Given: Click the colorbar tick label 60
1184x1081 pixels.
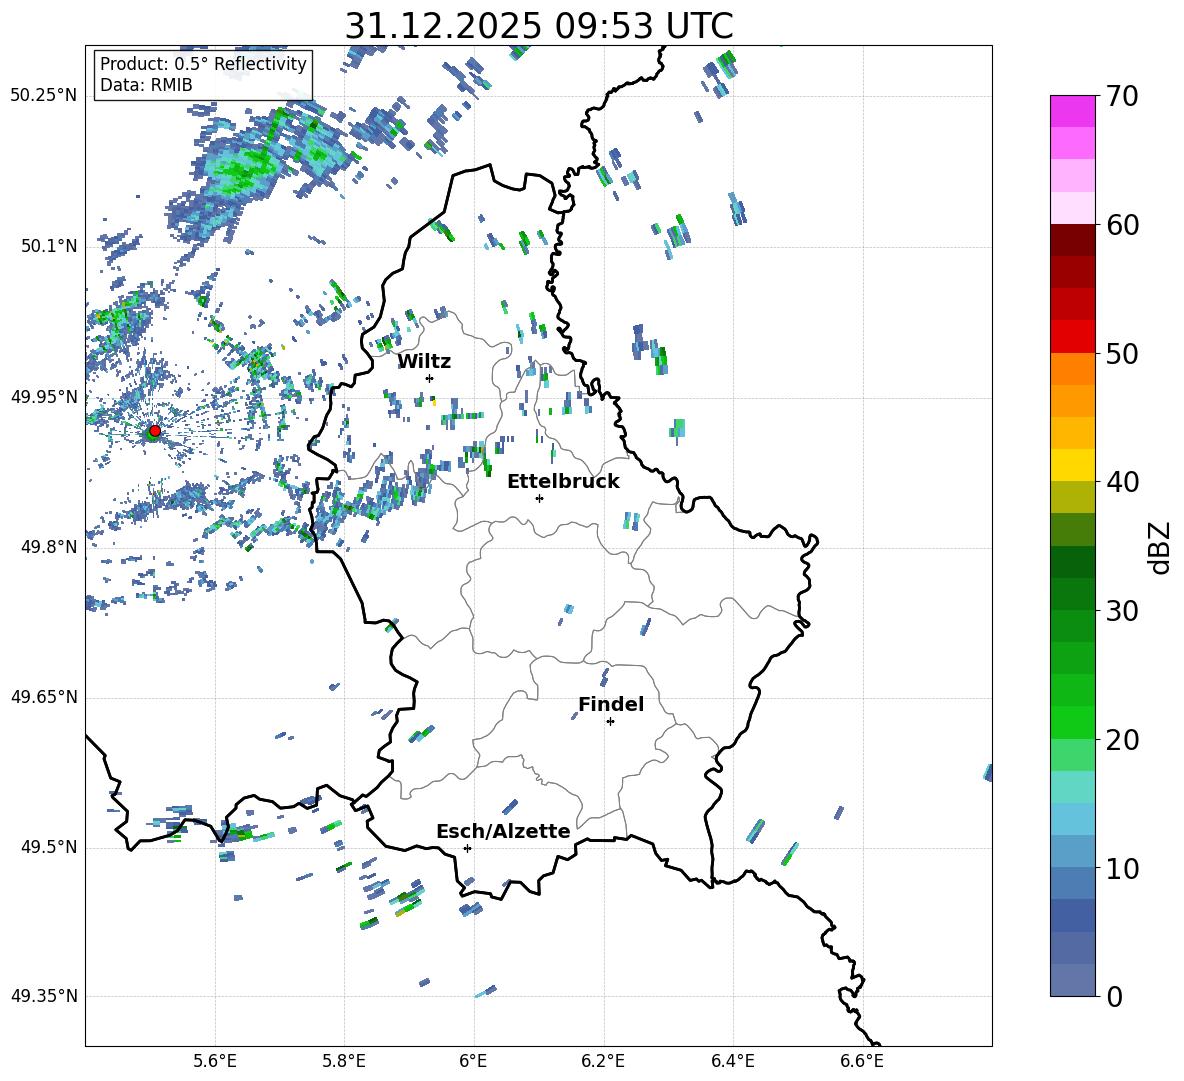Looking at the screenshot, I should [1122, 225].
